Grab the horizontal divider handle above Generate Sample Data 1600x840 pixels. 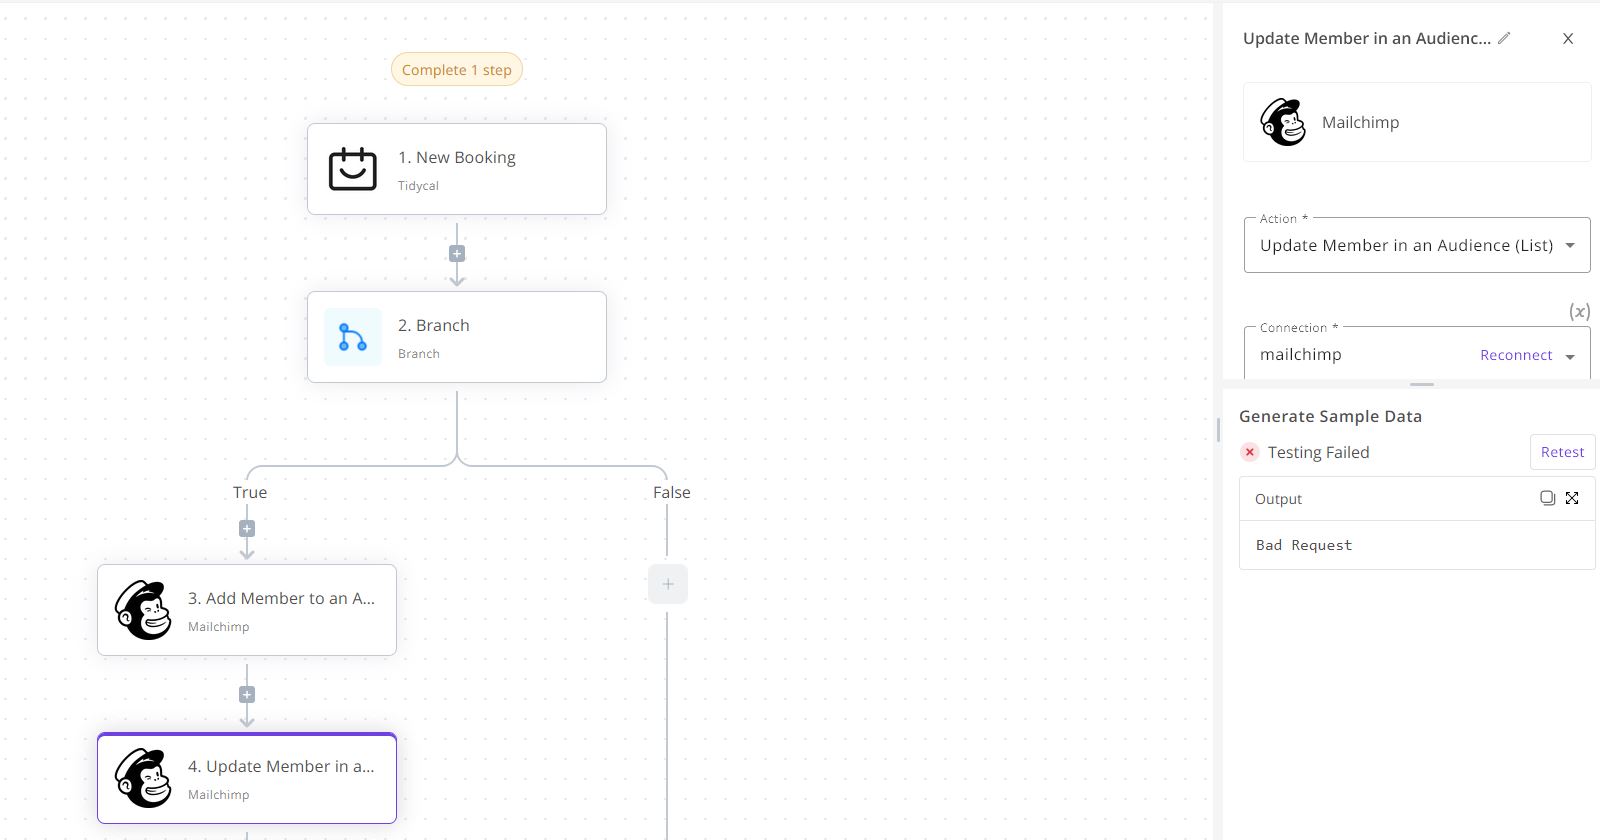[x=1421, y=384]
